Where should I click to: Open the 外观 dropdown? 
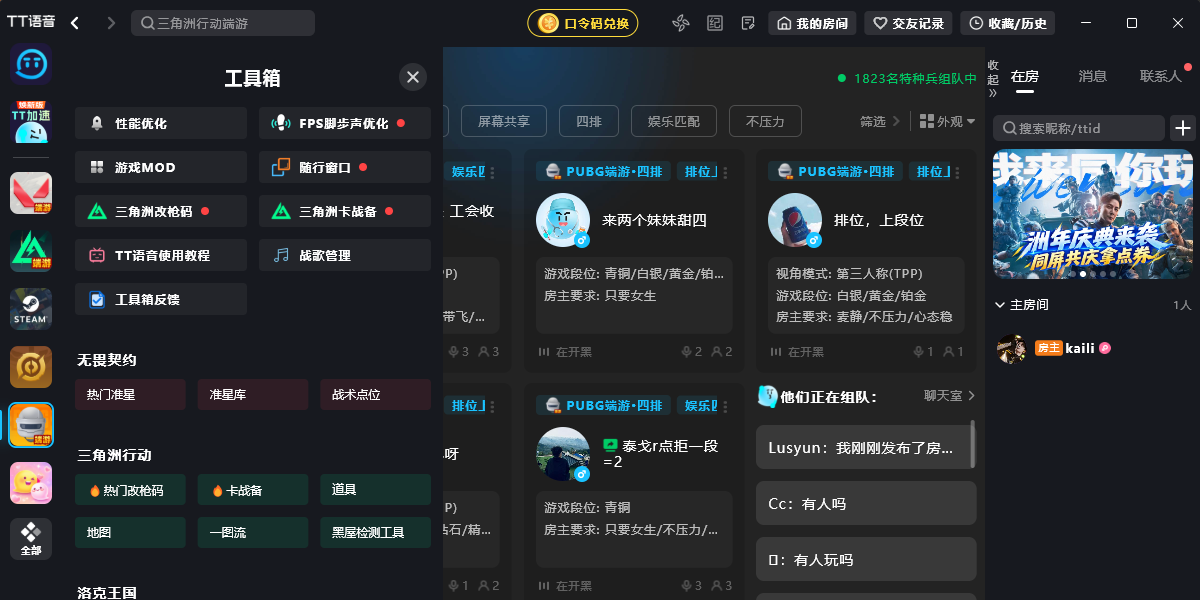[x=947, y=121]
